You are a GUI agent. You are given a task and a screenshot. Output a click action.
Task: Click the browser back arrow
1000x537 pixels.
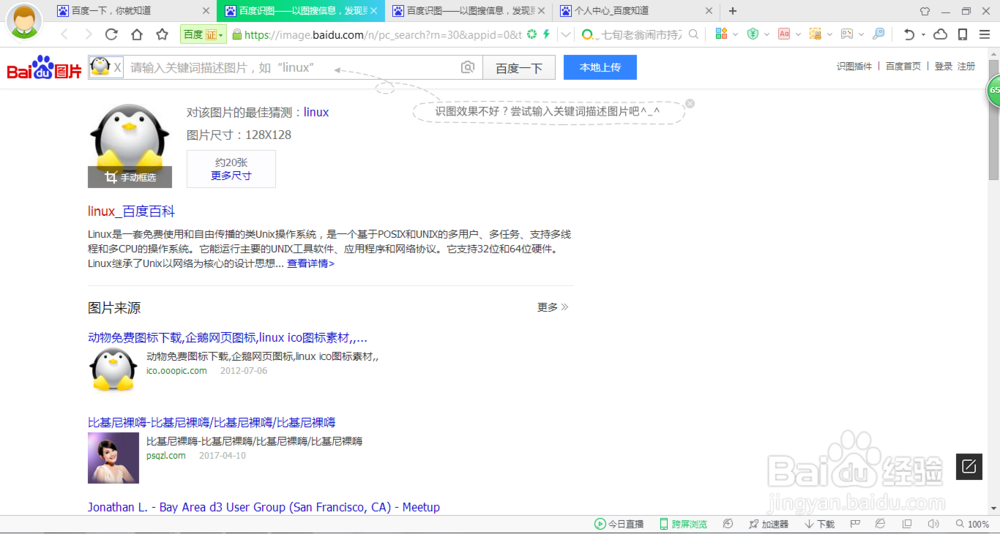pyautogui.click(x=64, y=34)
